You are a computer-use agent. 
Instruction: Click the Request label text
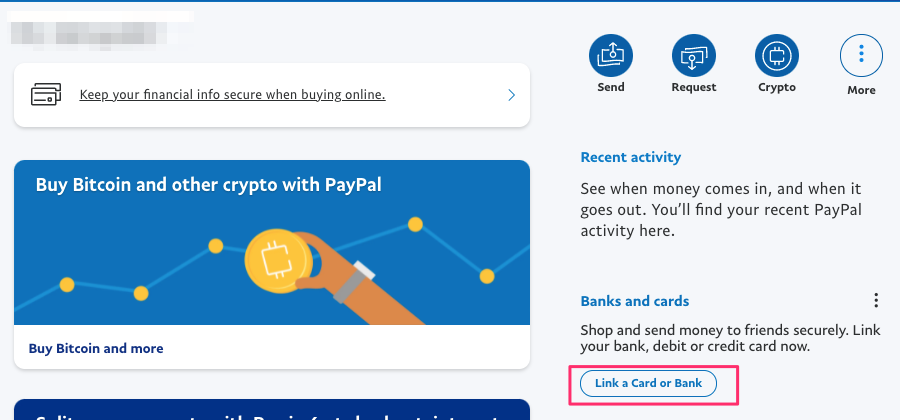point(694,87)
